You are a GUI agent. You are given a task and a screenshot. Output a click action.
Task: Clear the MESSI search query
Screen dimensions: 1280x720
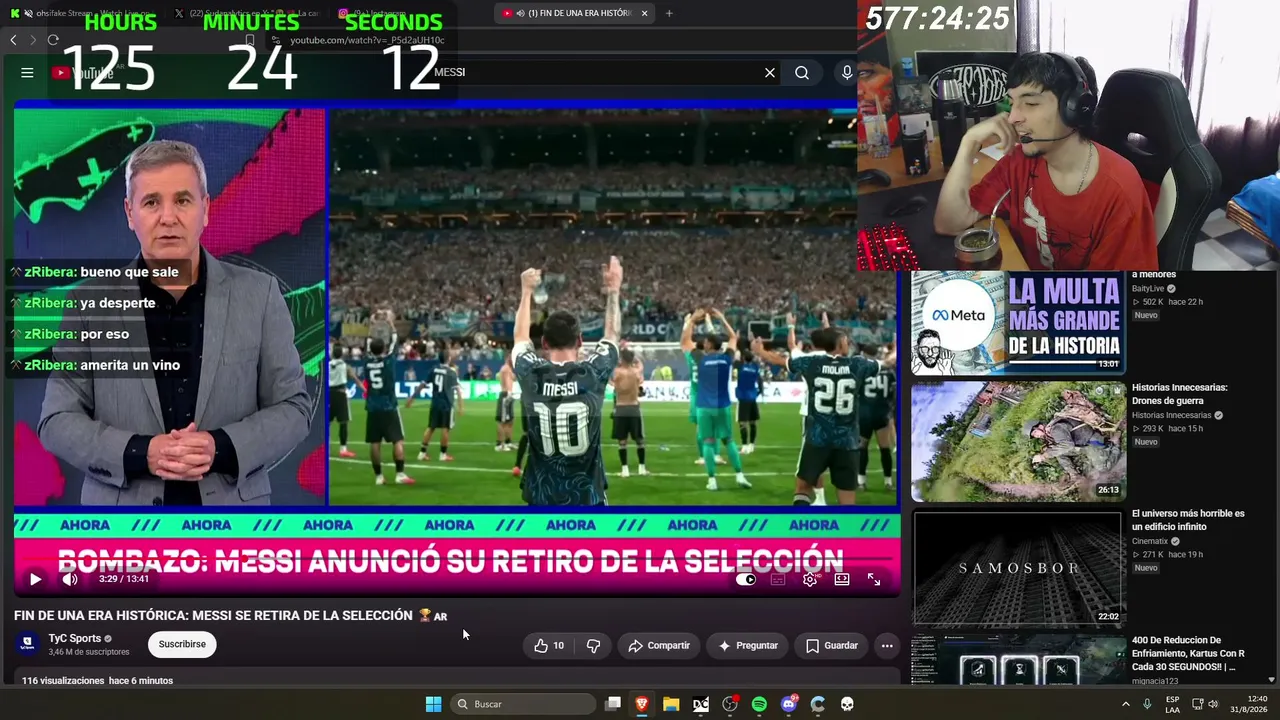(x=770, y=72)
